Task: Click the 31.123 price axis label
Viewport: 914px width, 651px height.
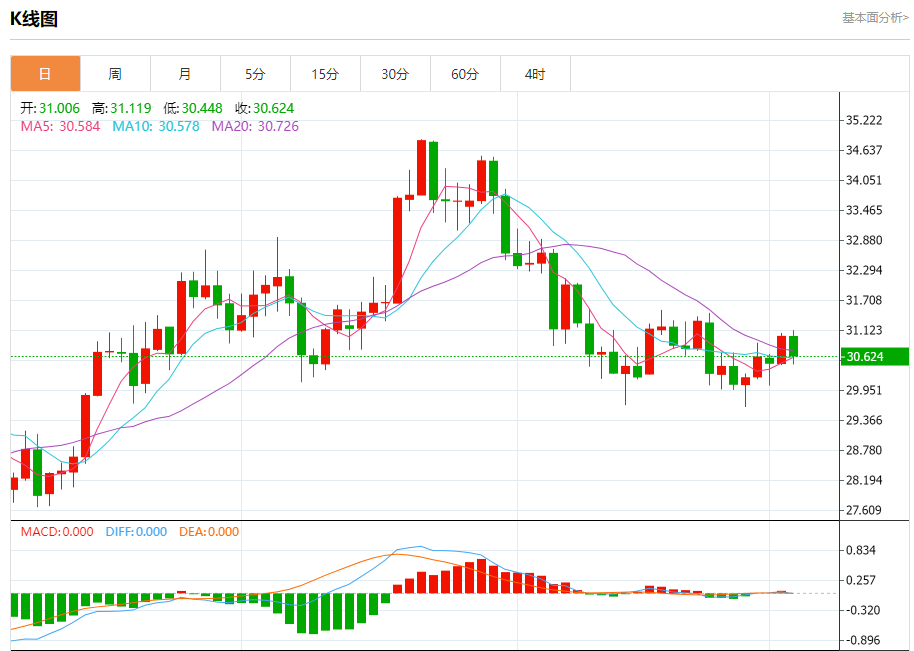Action: [864, 330]
